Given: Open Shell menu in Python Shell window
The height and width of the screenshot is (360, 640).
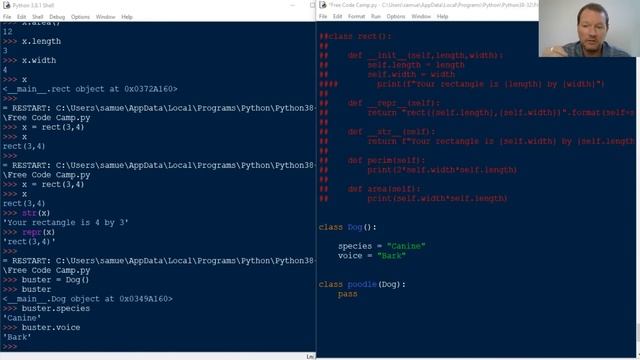Looking at the screenshot, I should click(x=38, y=17).
